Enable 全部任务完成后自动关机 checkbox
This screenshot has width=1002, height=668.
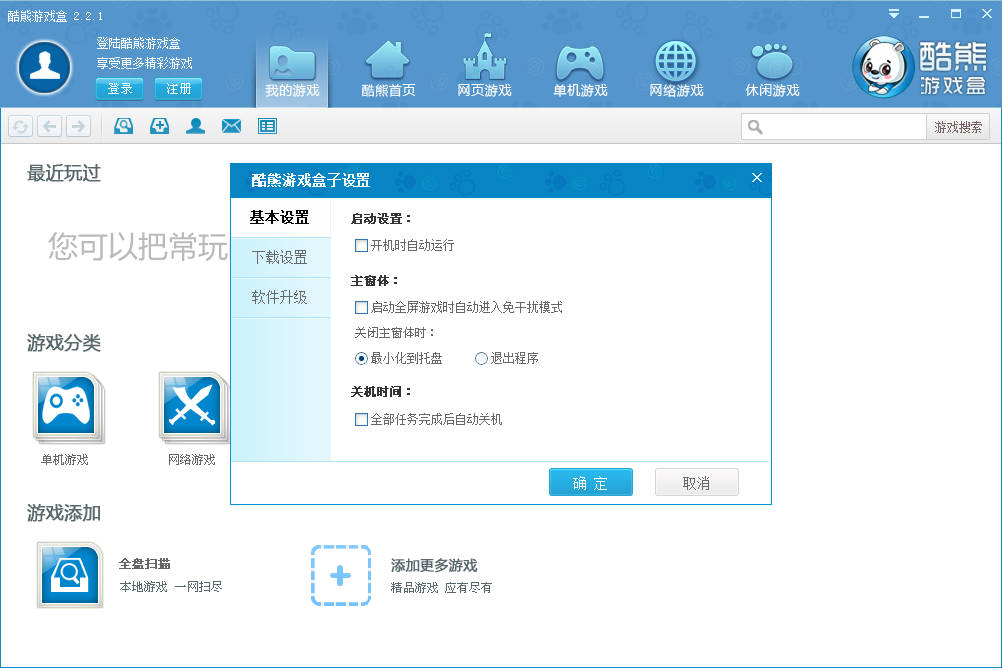(x=361, y=419)
